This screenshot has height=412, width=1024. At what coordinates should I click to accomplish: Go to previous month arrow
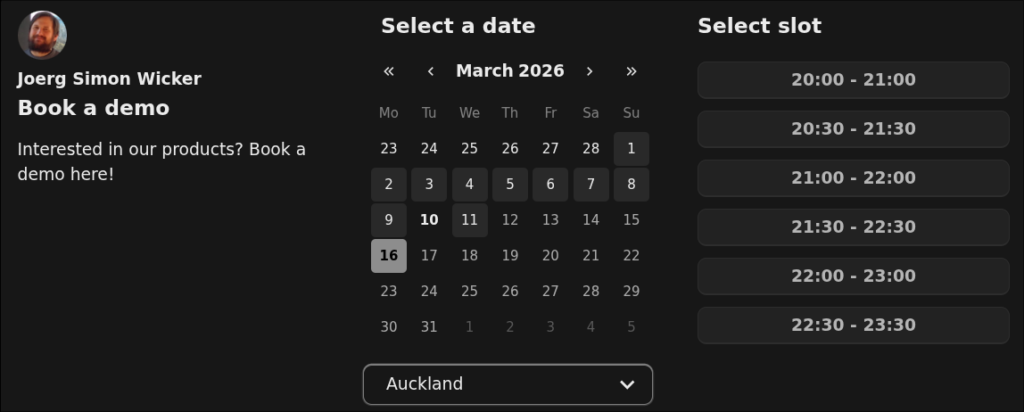pos(430,71)
